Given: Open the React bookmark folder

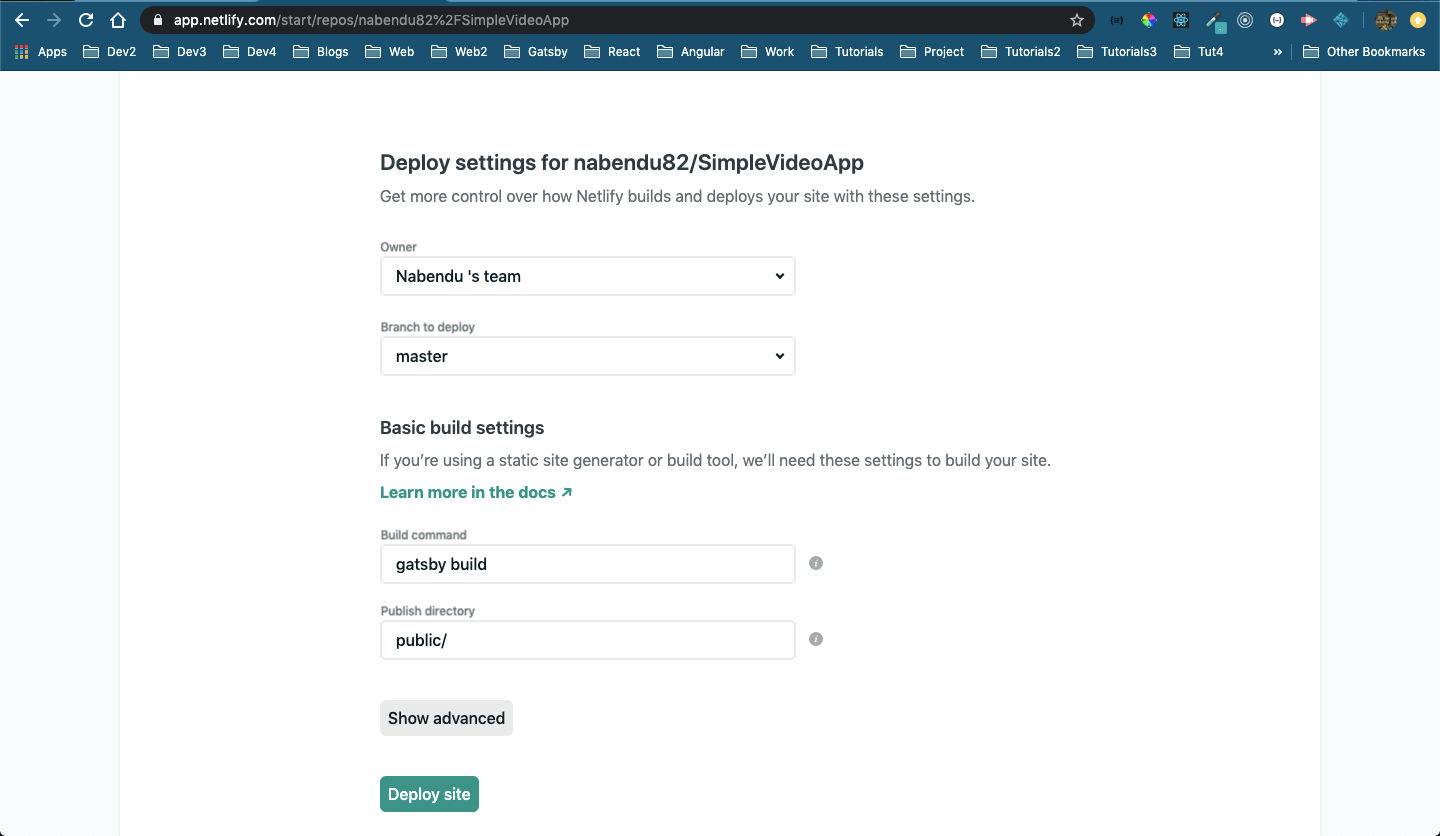Looking at the screenshot, I should [x=612, y=52].
